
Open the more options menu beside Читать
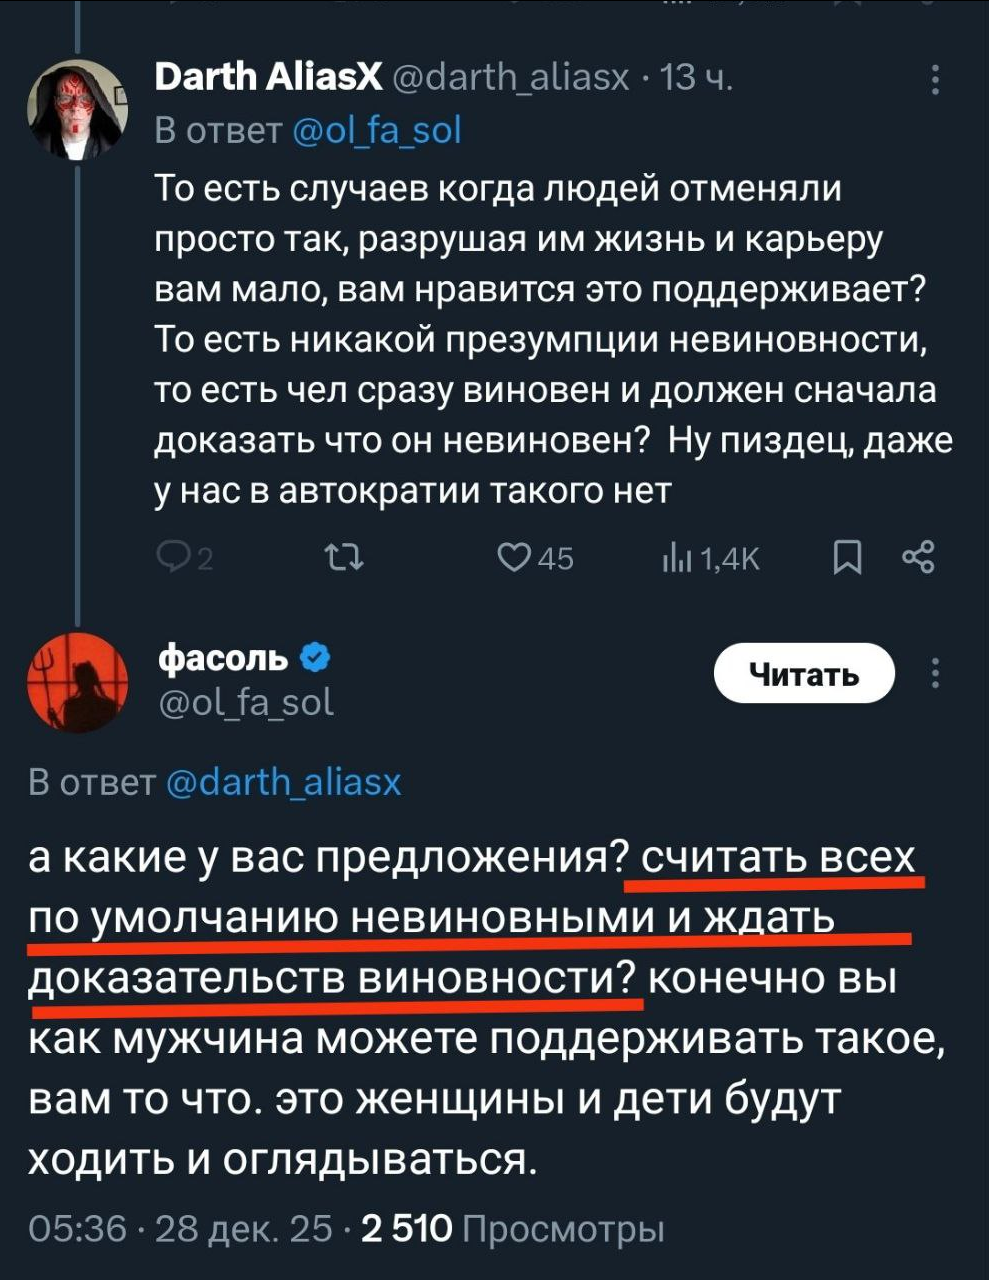click(x=935, y=674)
